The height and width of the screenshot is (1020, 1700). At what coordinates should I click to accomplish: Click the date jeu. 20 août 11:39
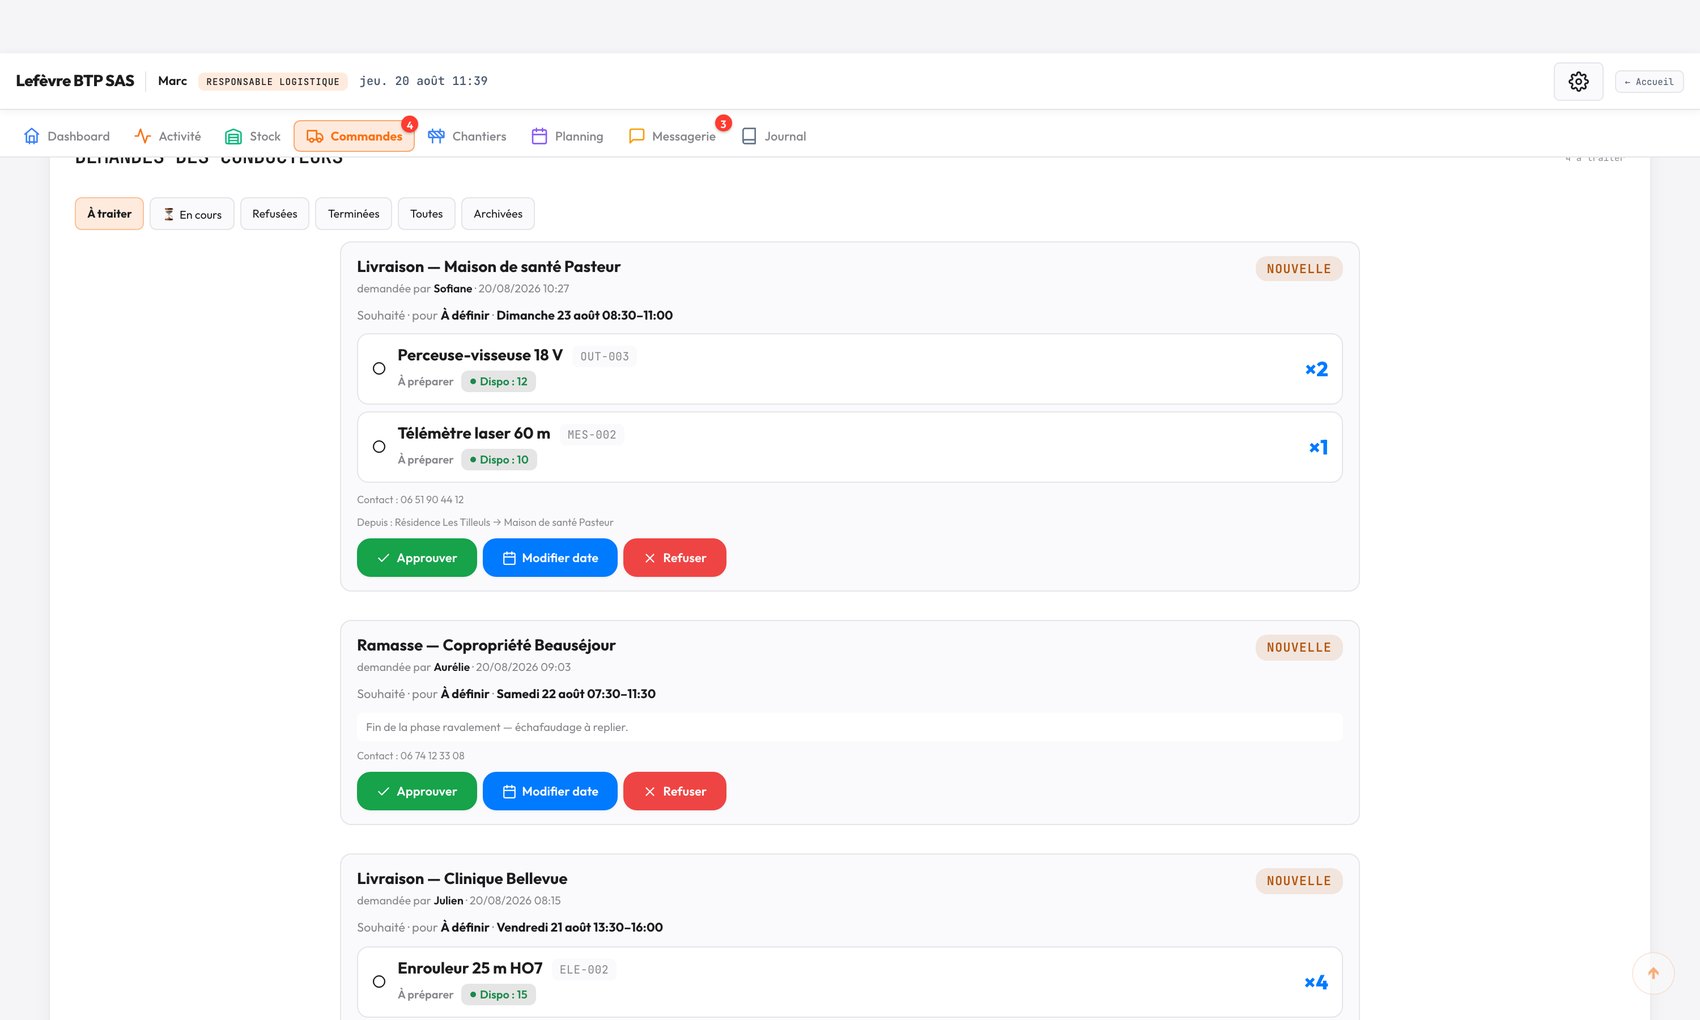tap(423, 81)
